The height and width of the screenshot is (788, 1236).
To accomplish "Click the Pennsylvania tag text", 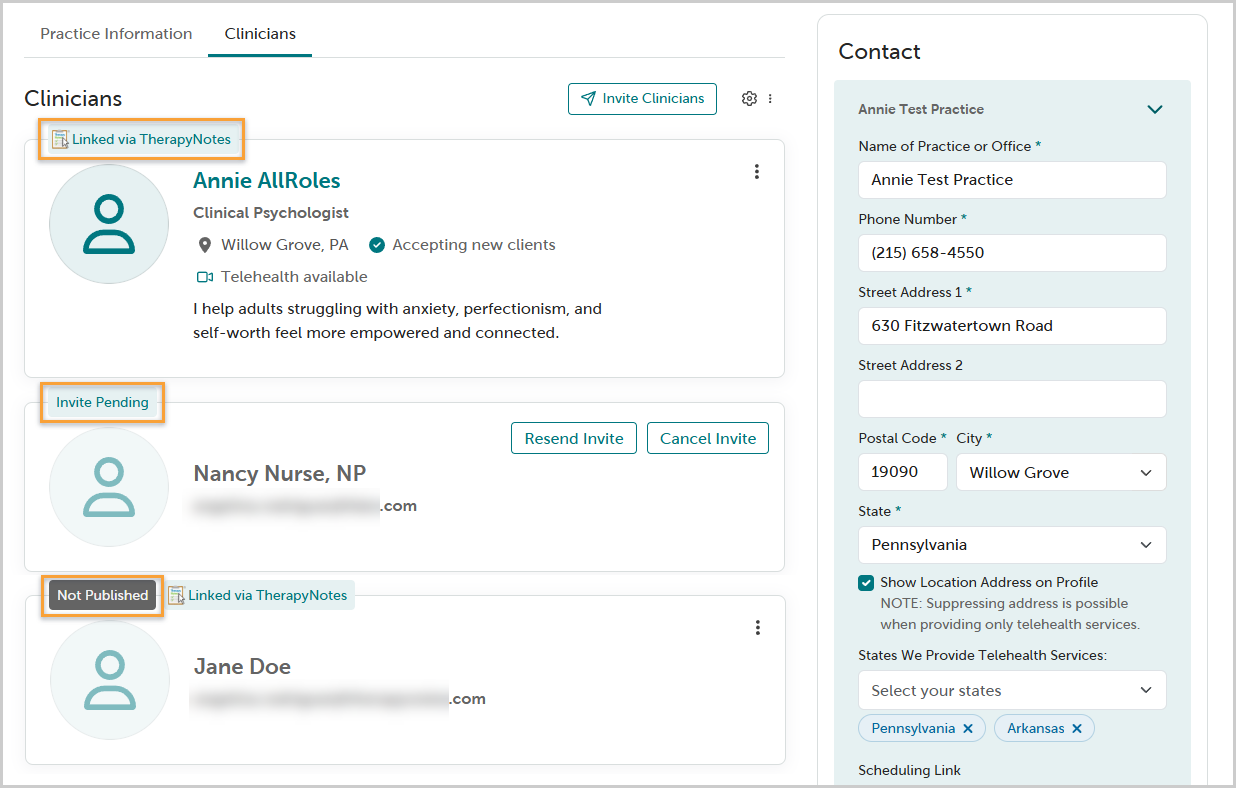I will click(x=913, y=729).
